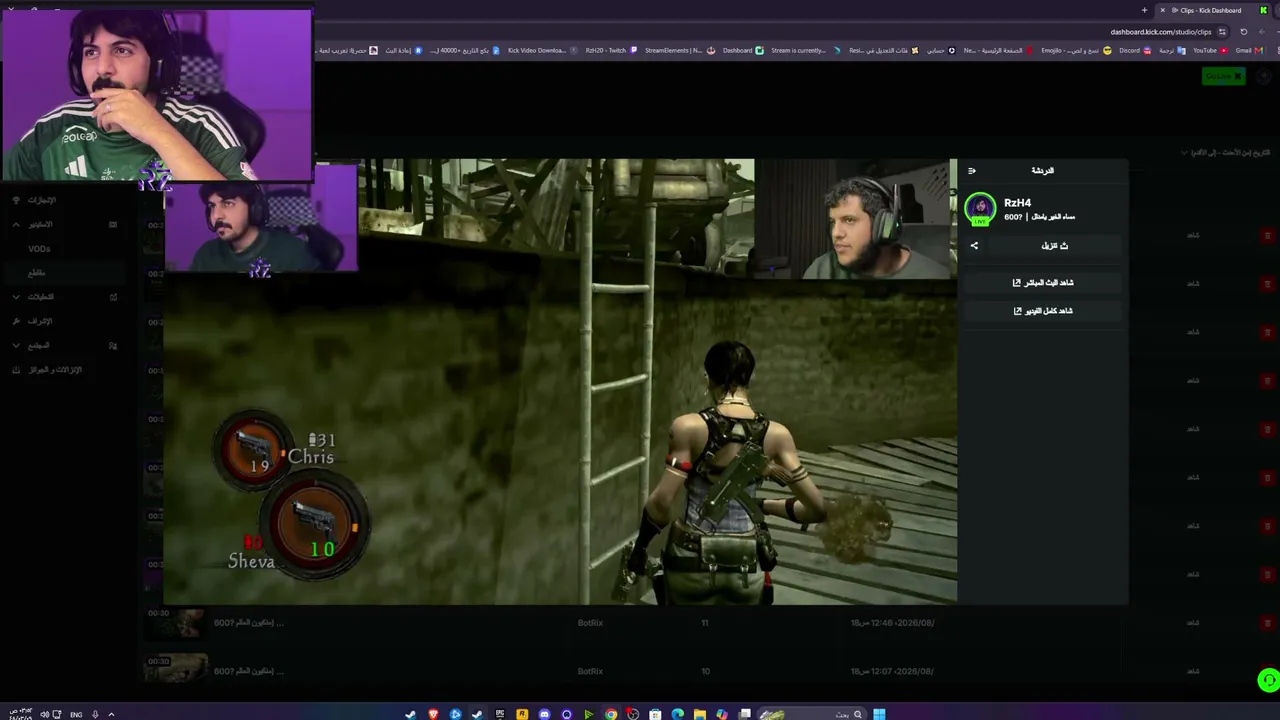Click the dashboard.kick.com address bar
This screenshot has width=1280, height=720.
point(1160,32)
